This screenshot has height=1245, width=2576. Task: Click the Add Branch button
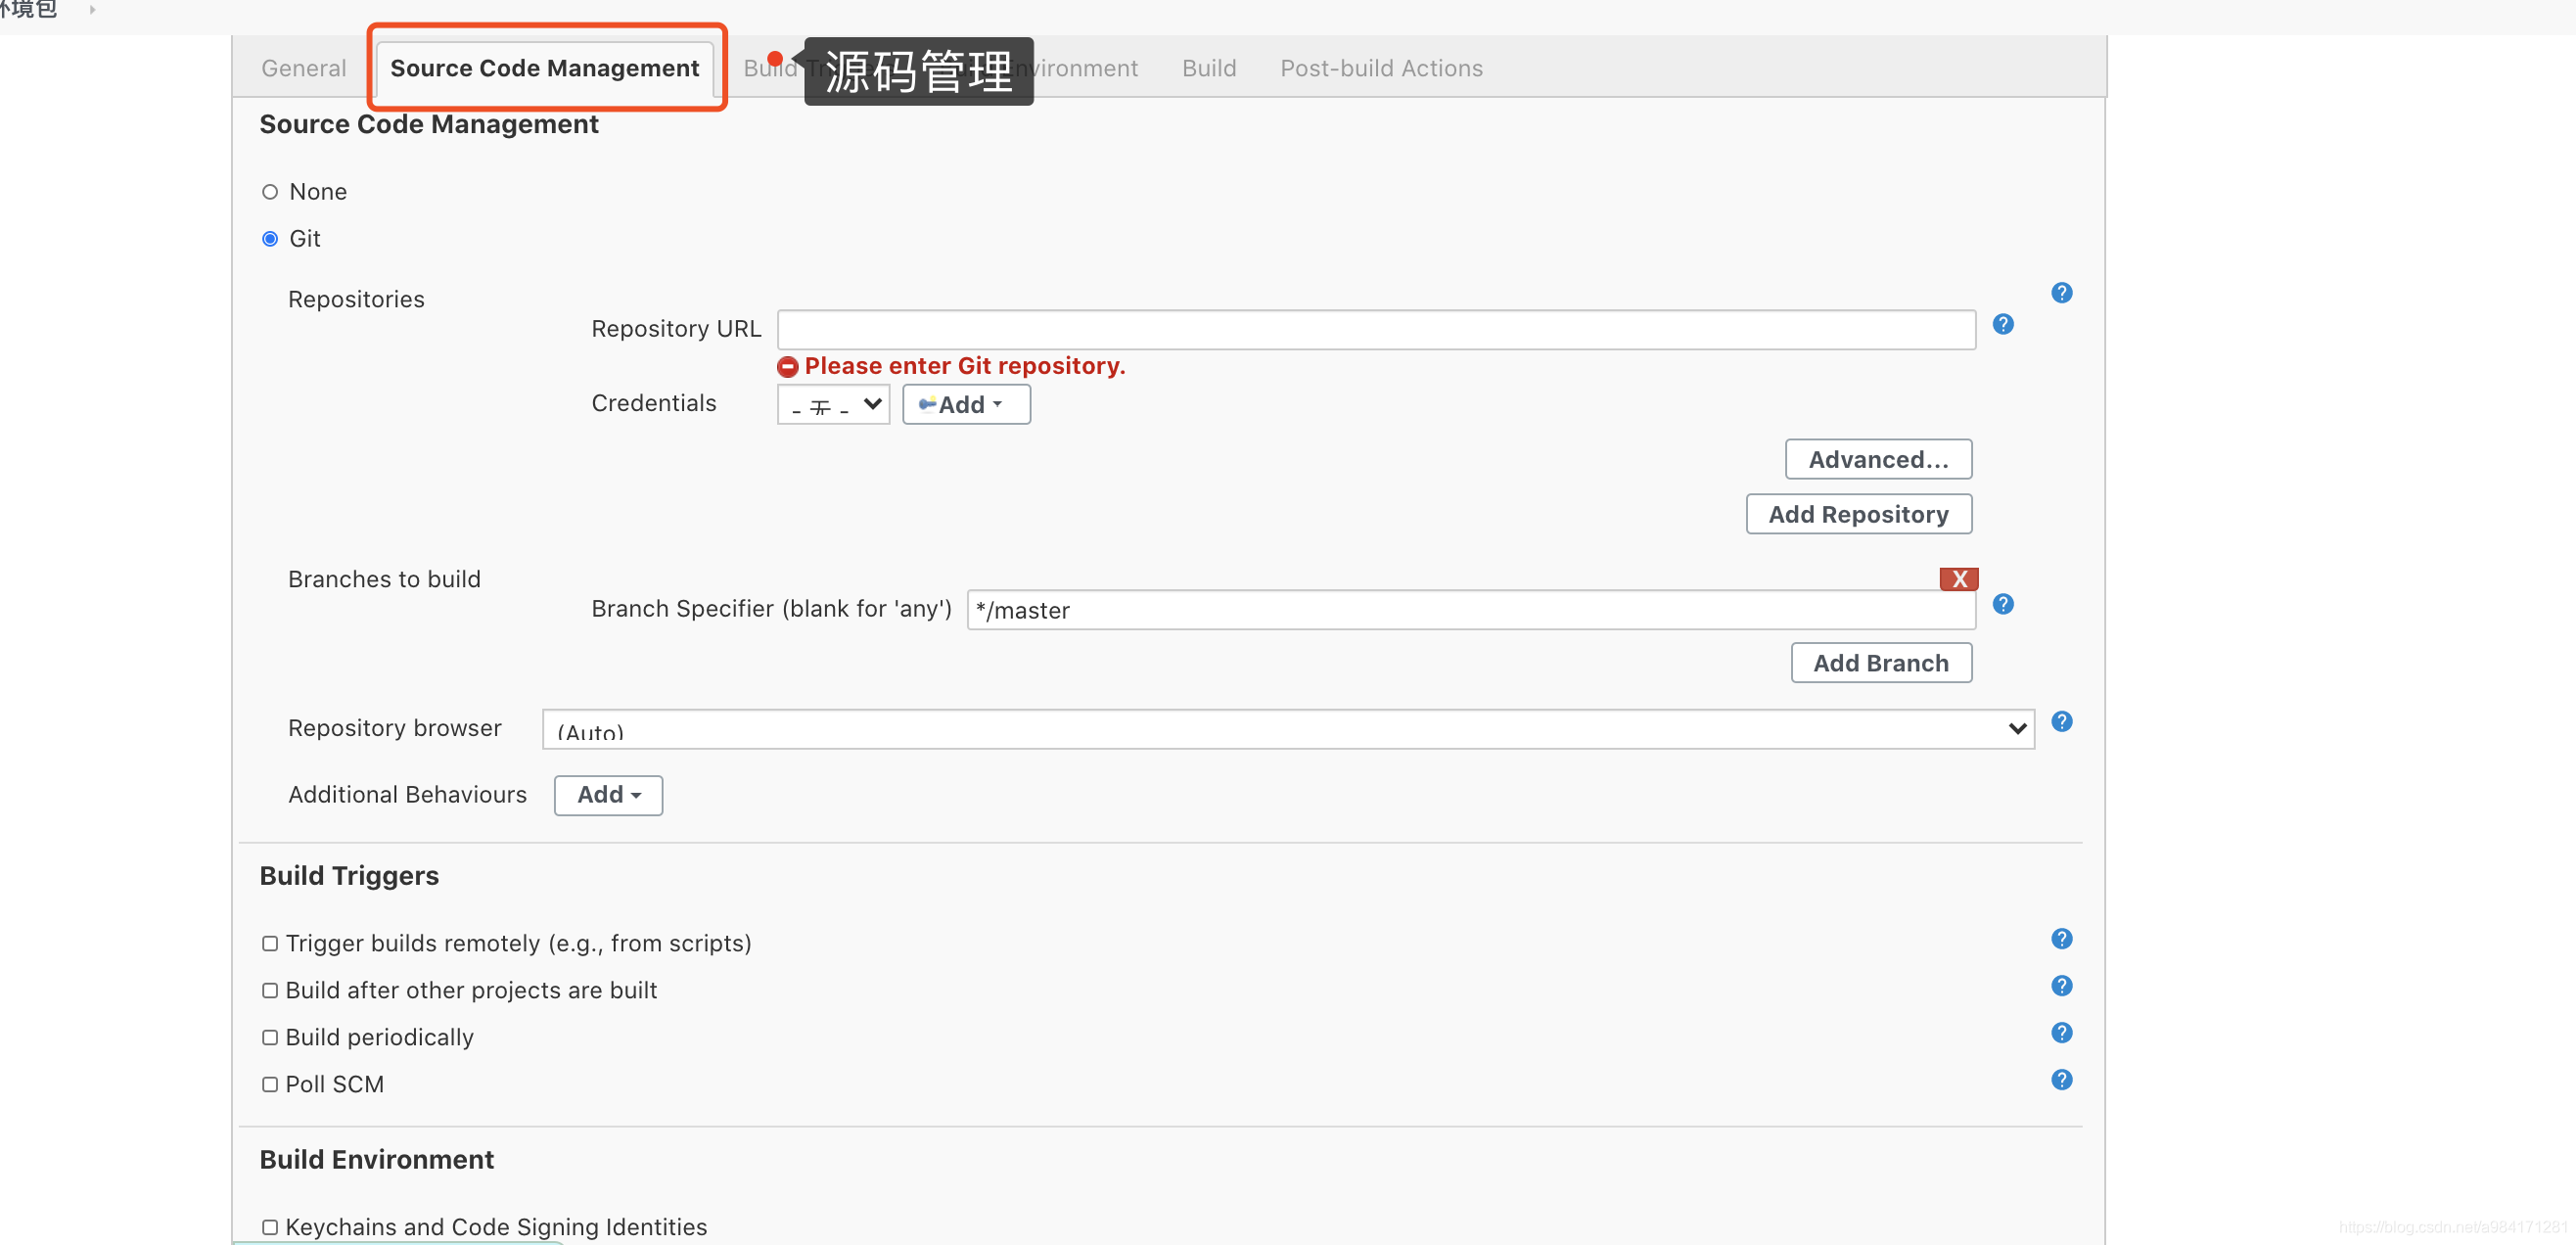(1879, 662)
